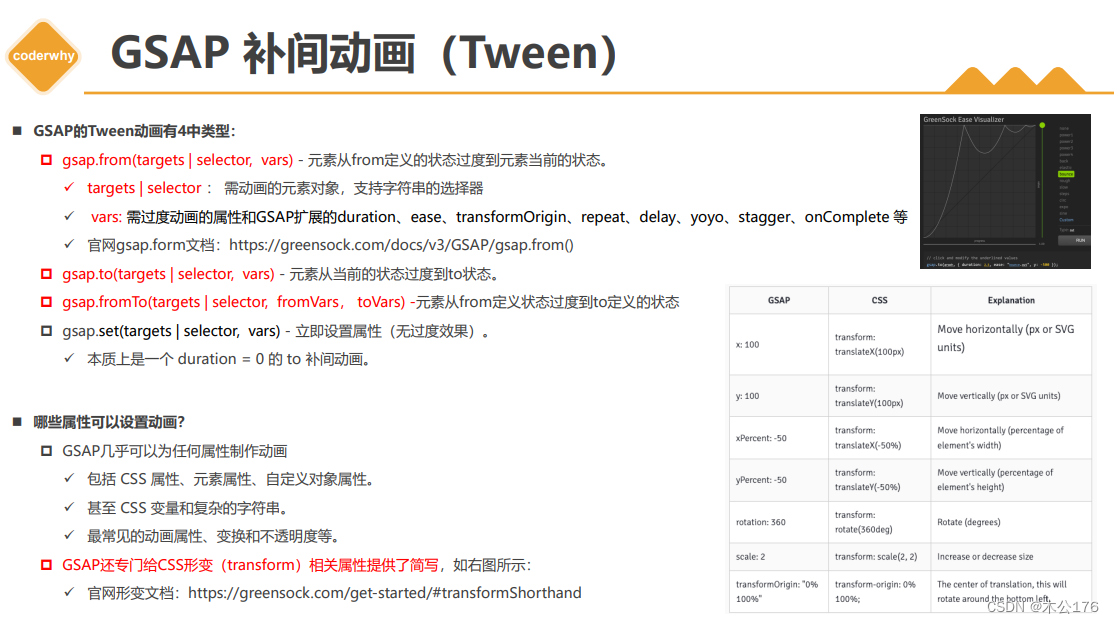This screenshot has width=1114, height=624.
Task: Click the GSAP column header in table
Action: point(779,300)
